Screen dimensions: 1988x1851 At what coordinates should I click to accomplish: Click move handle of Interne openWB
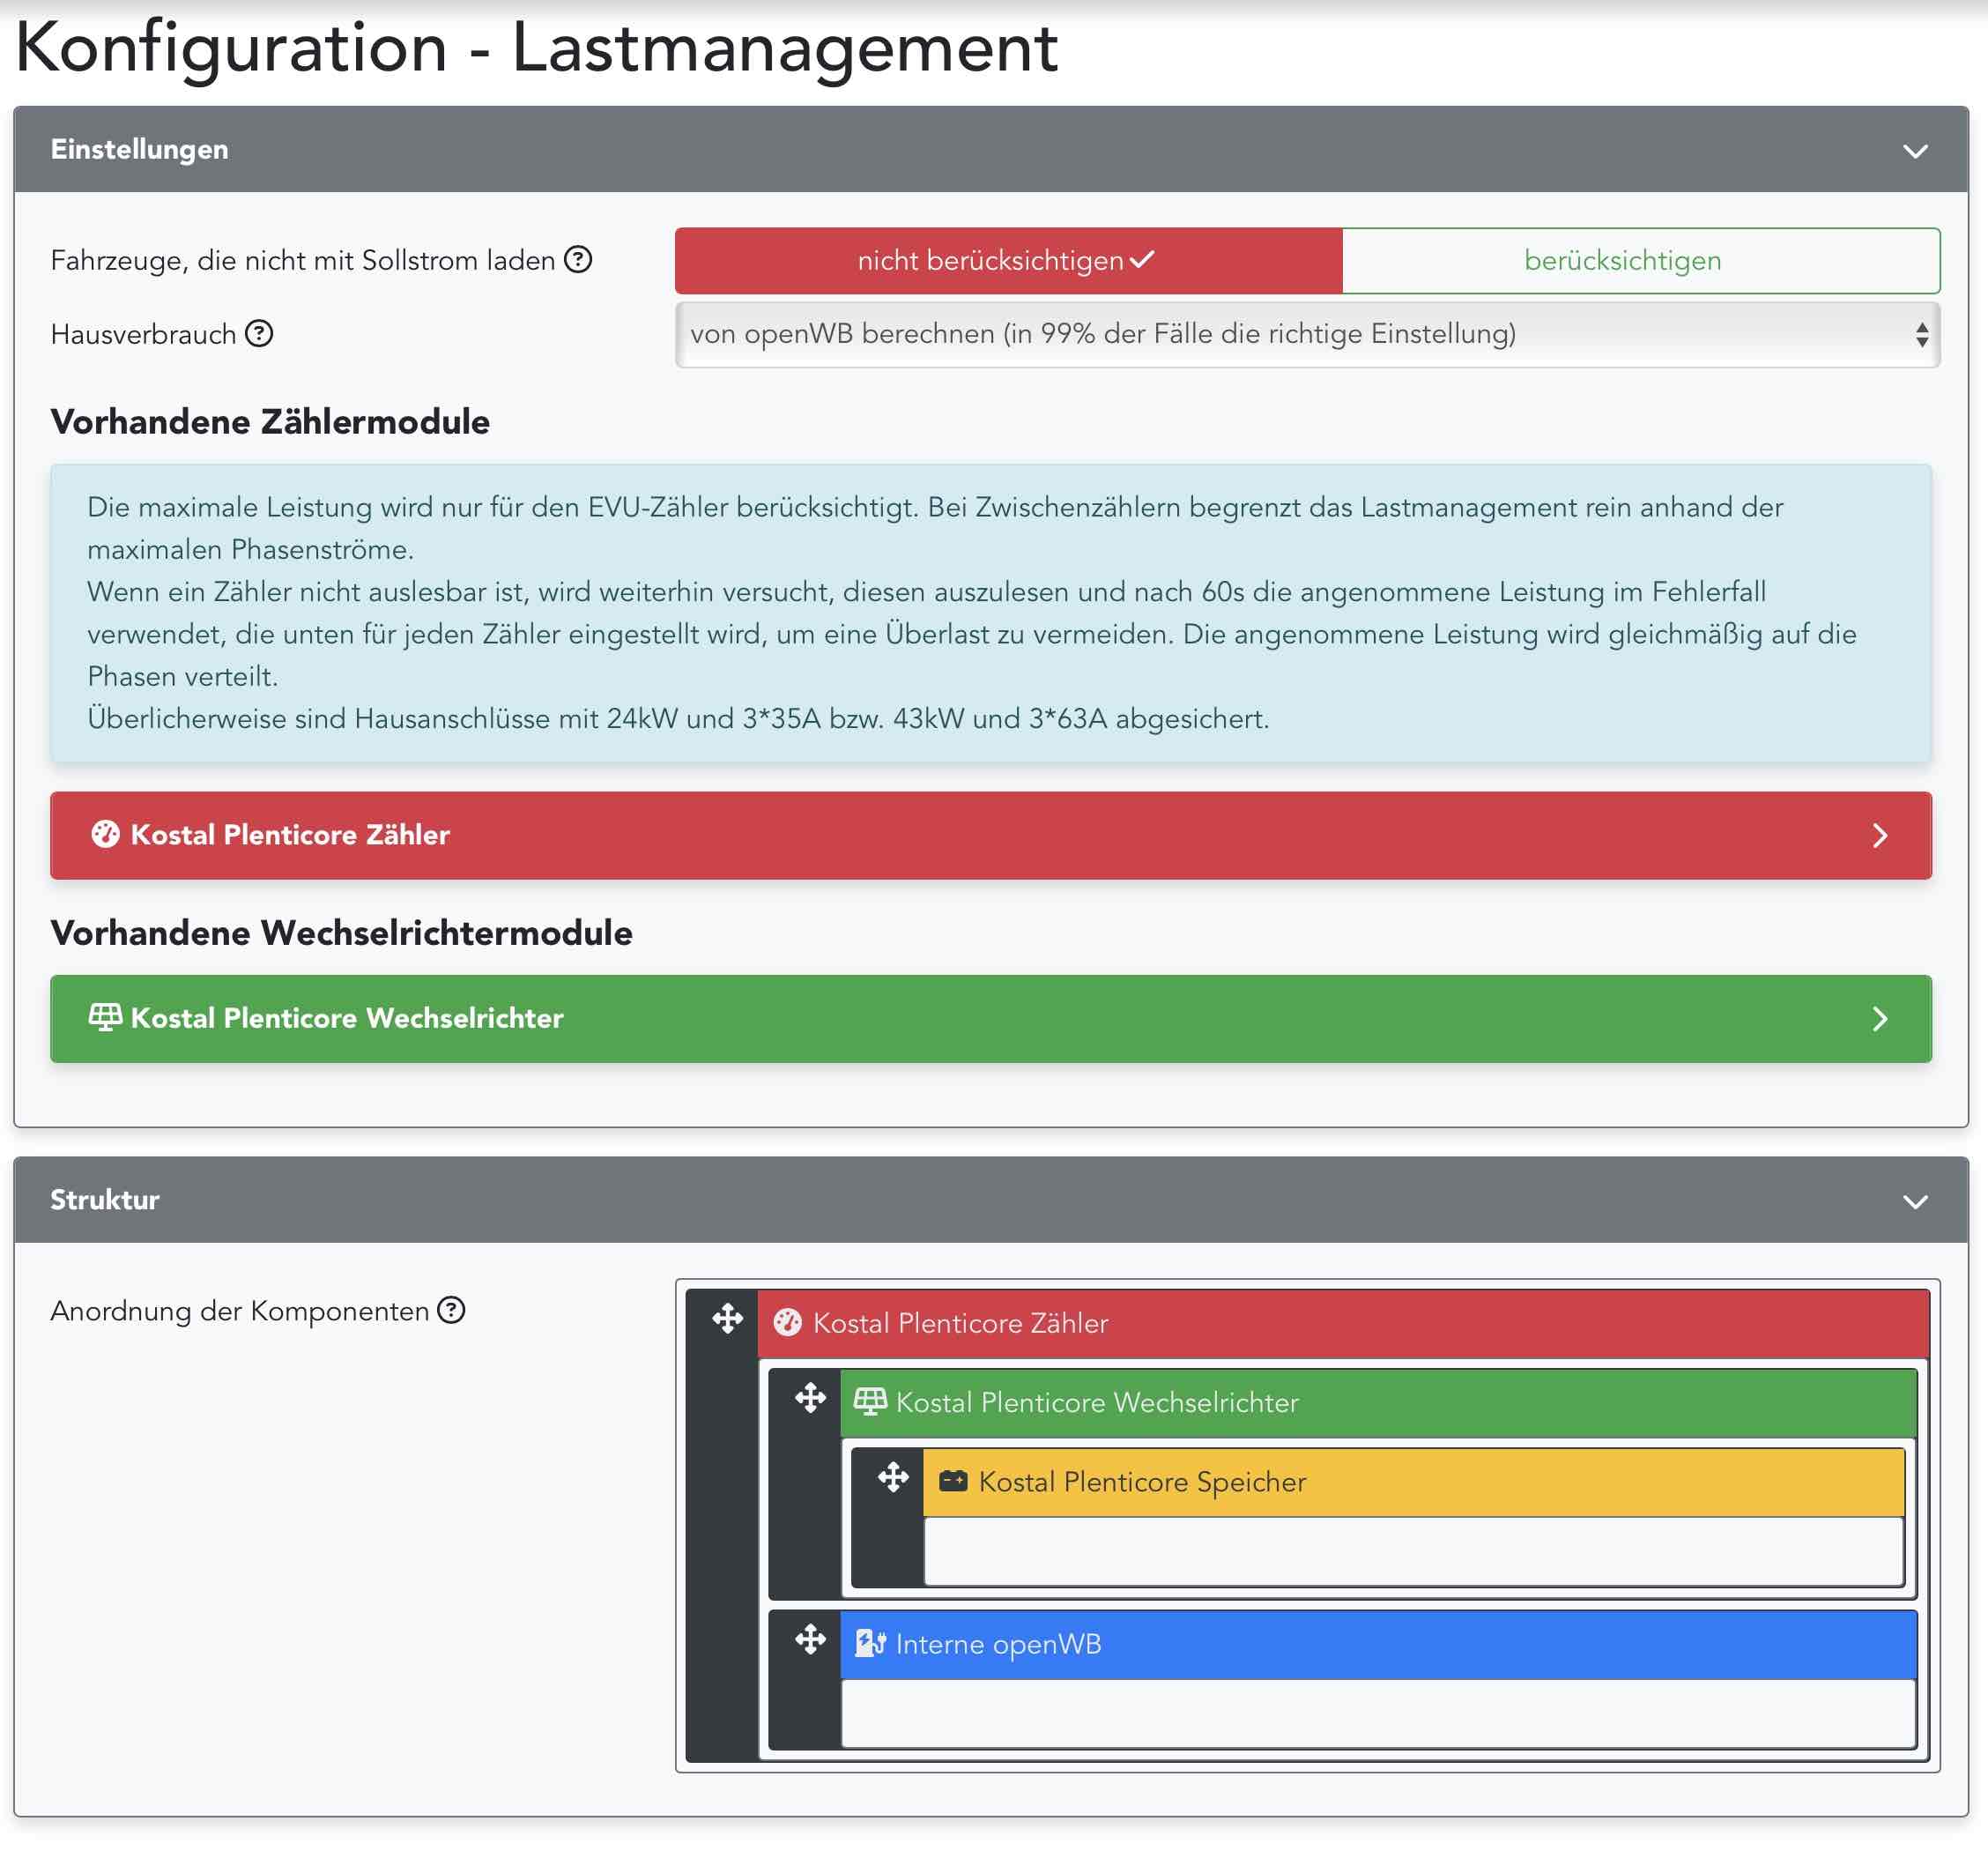point(810,1640)
